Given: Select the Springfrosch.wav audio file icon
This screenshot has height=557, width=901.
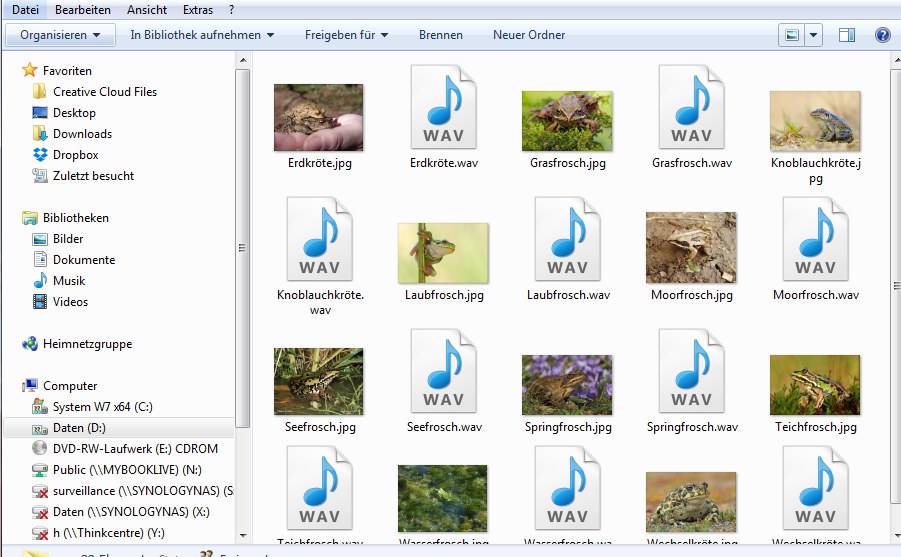Looking at the screenshot, I should 691,371.
